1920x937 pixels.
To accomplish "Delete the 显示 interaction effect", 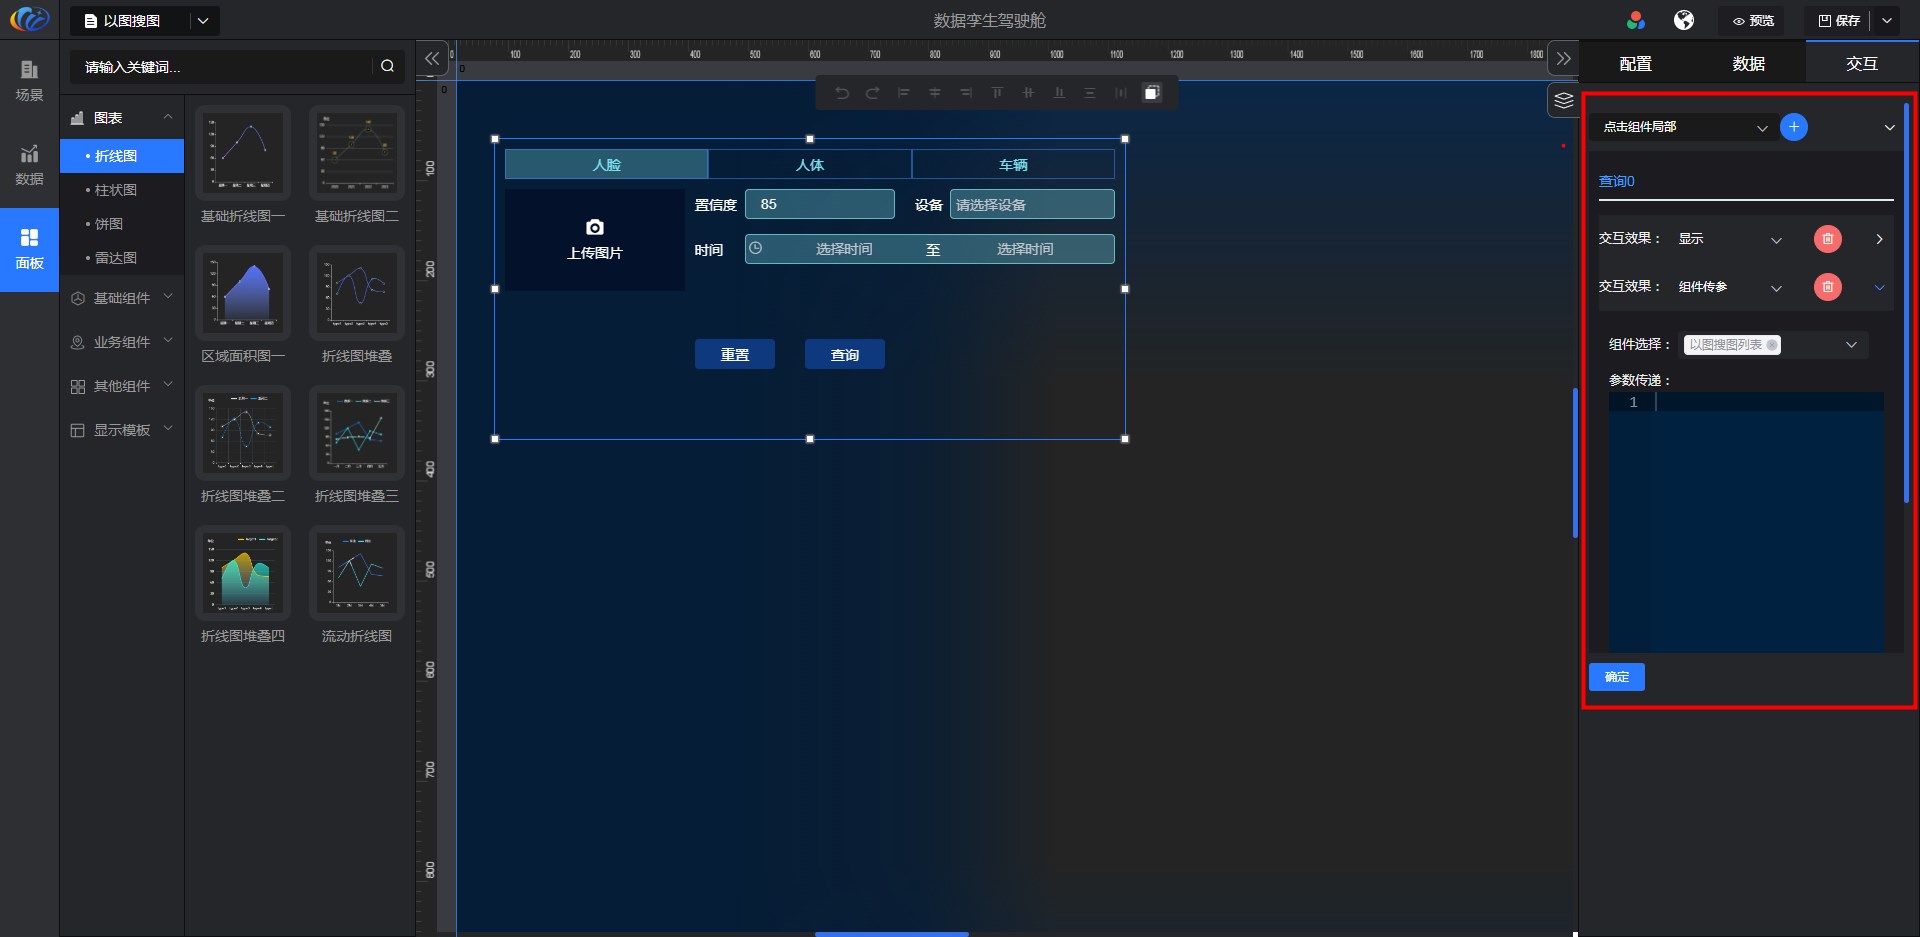I will point(1827,239).
